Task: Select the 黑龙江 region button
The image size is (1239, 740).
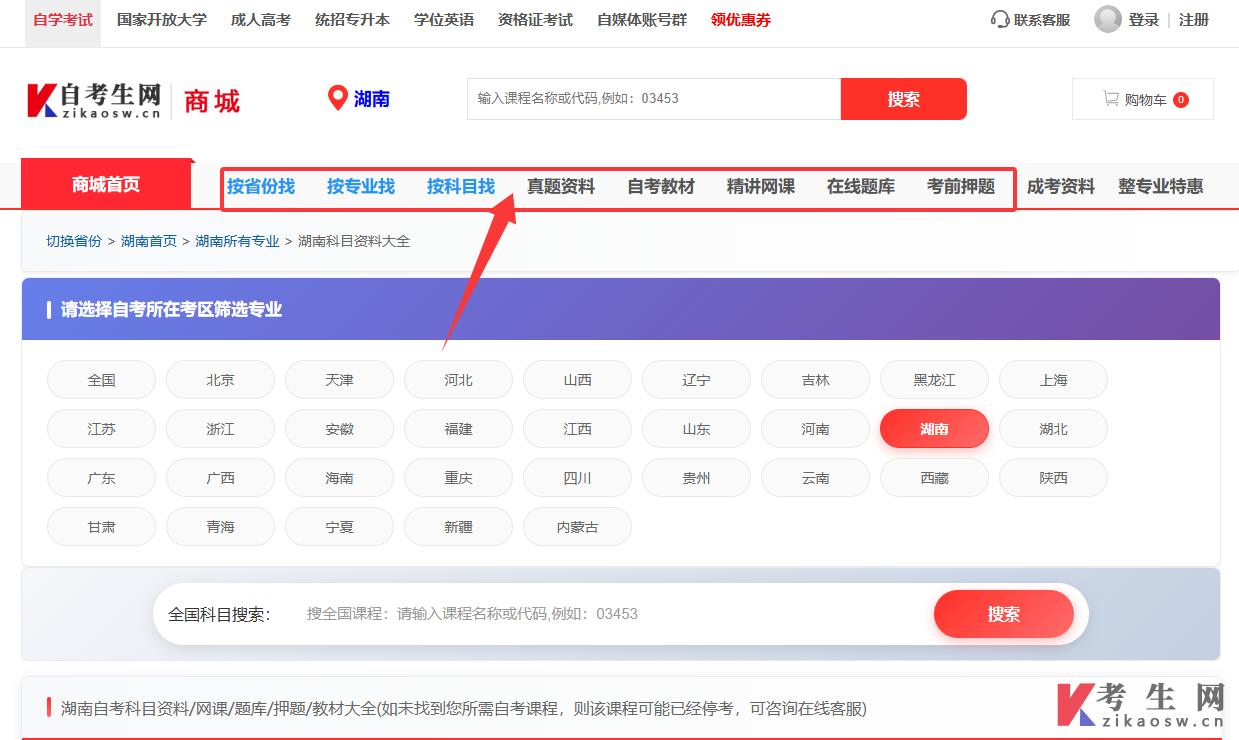Action: click(x=934, y=380)
